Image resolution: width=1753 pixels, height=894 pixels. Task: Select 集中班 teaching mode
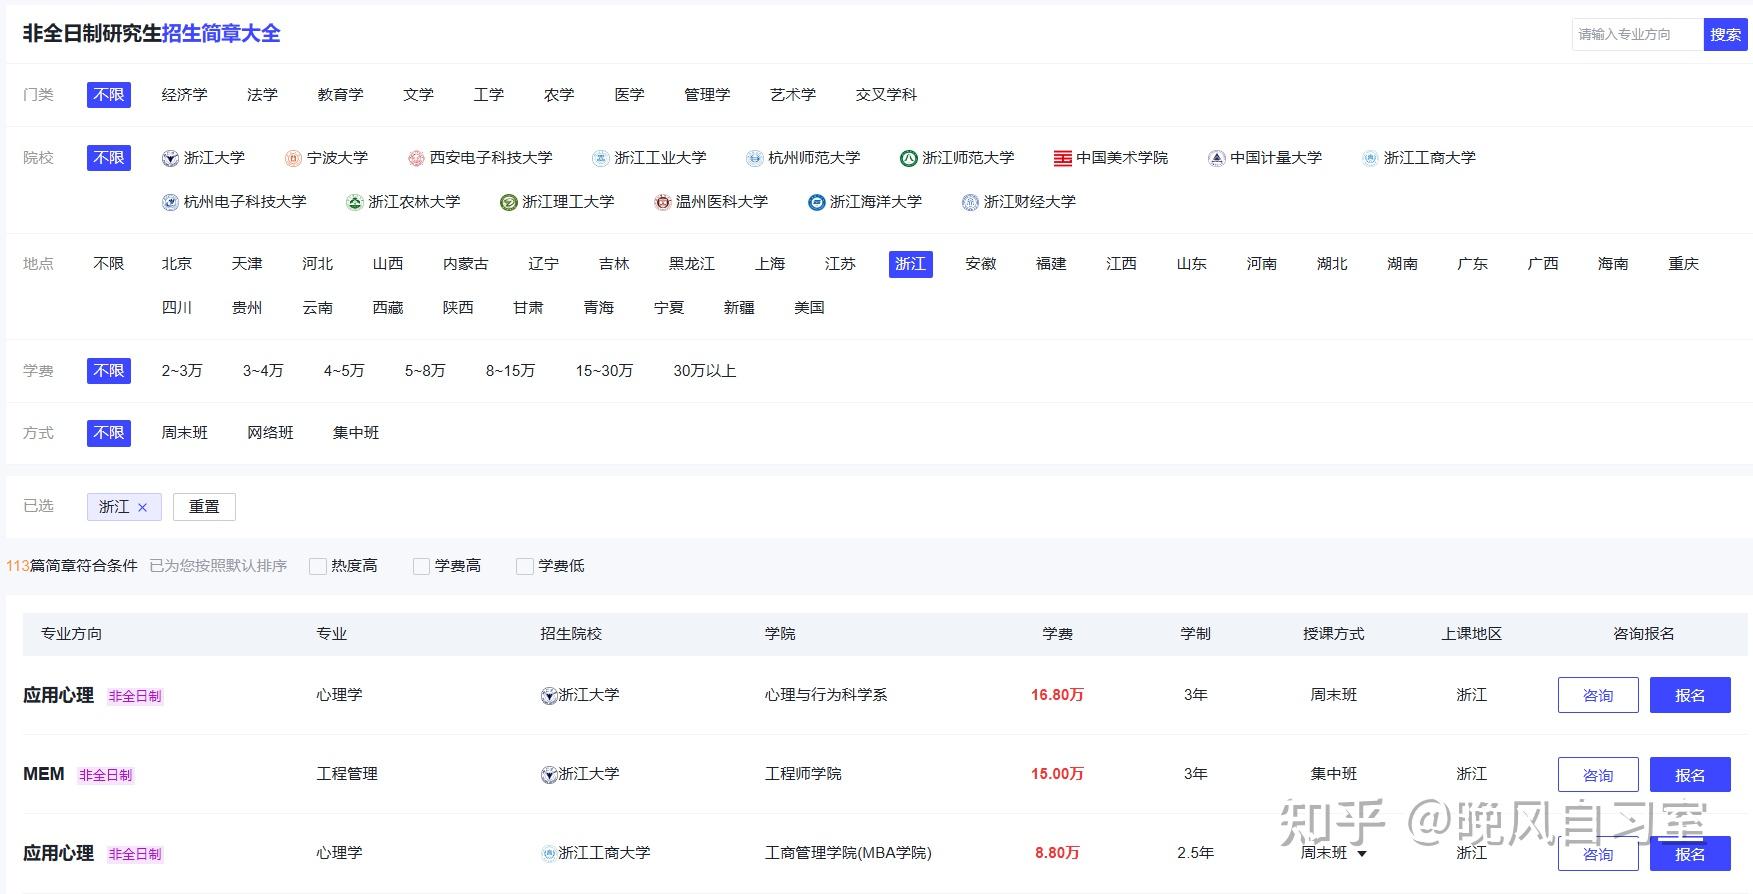pos(356,432)
